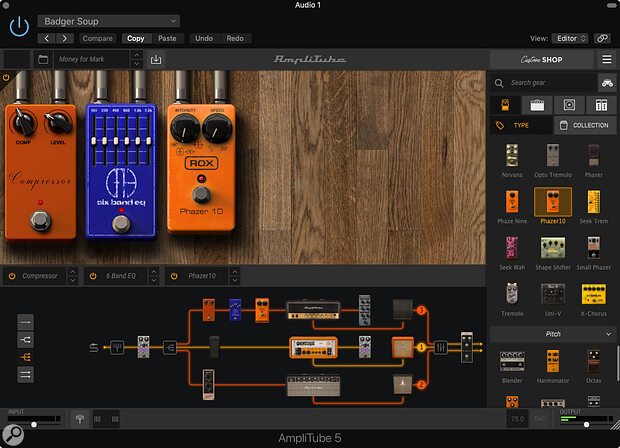Click the Search gear field
This screenshot has width=620, height=448.
pyautogui.click(x=544, y=83)
